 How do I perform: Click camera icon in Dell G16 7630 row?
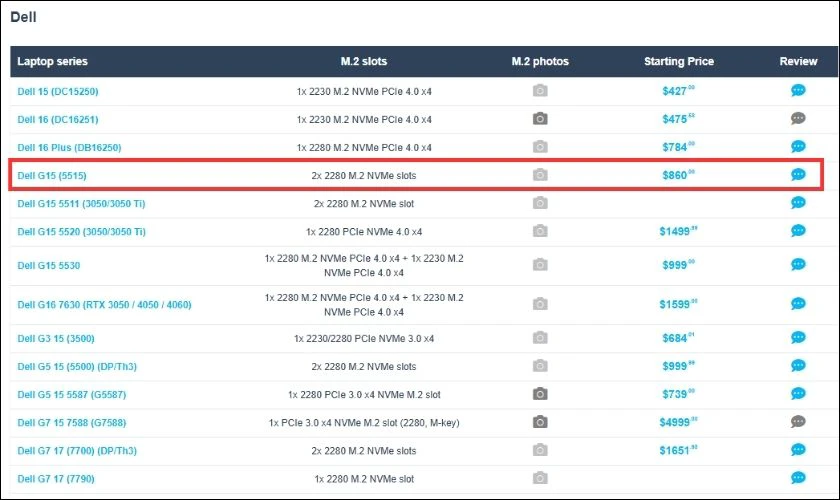point(540,304)
